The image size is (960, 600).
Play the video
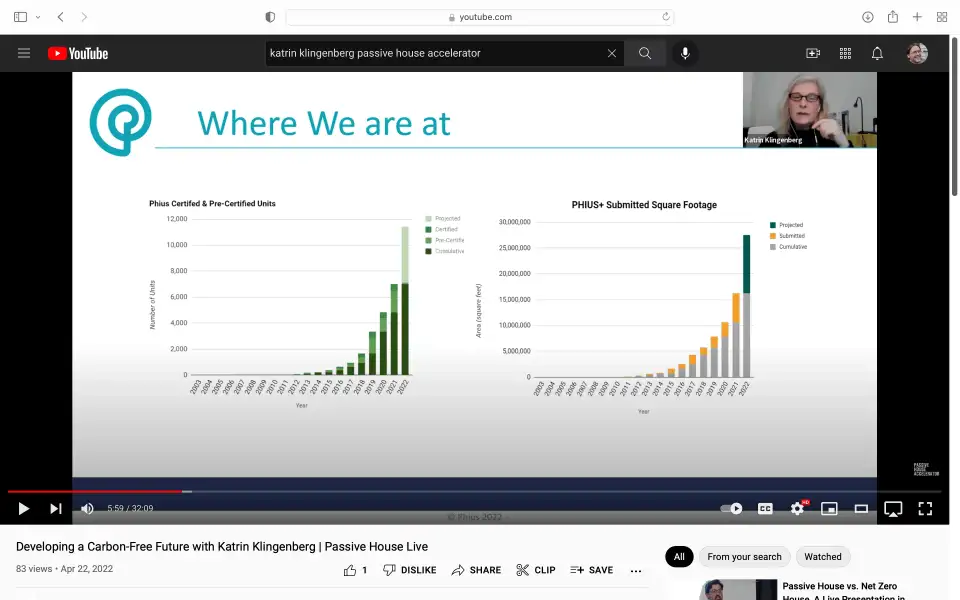click(x=23, y=508)
